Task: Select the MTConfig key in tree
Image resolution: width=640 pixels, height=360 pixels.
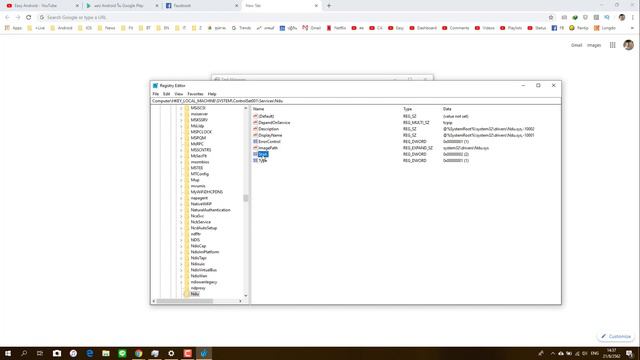Action: point(199,174)
